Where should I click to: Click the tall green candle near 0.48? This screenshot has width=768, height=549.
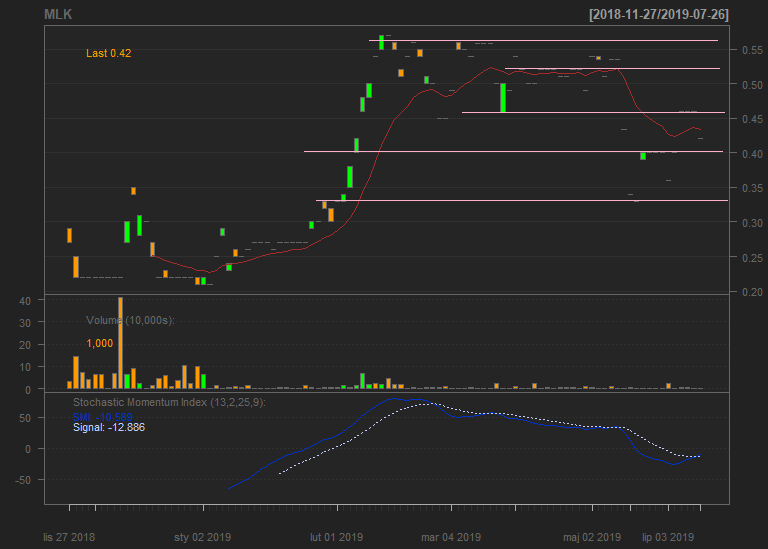tap(503, 98)
